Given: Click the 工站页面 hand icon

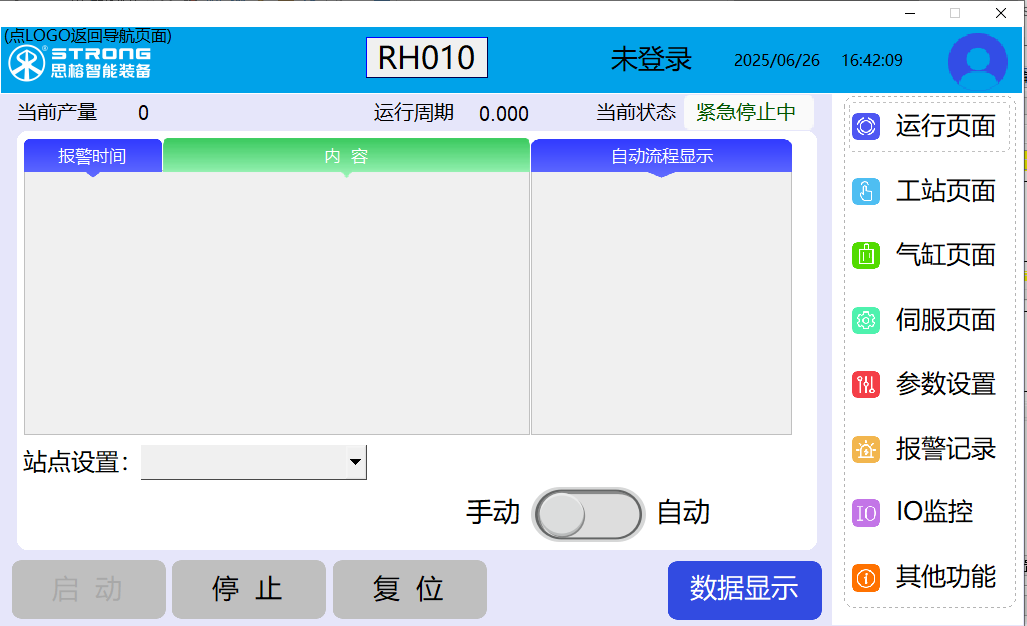Looking at the screenshot, I should coord(866,191).
